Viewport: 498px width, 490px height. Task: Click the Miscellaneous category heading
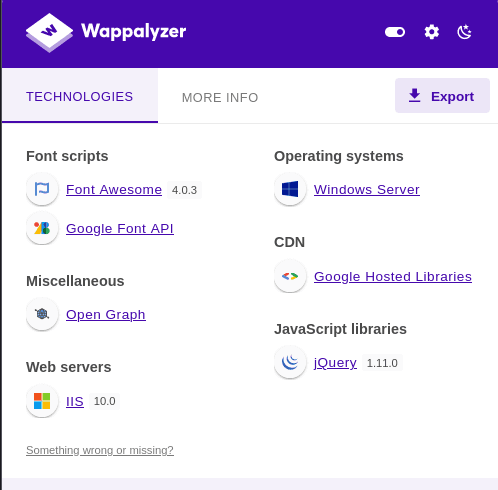point(75,281)
